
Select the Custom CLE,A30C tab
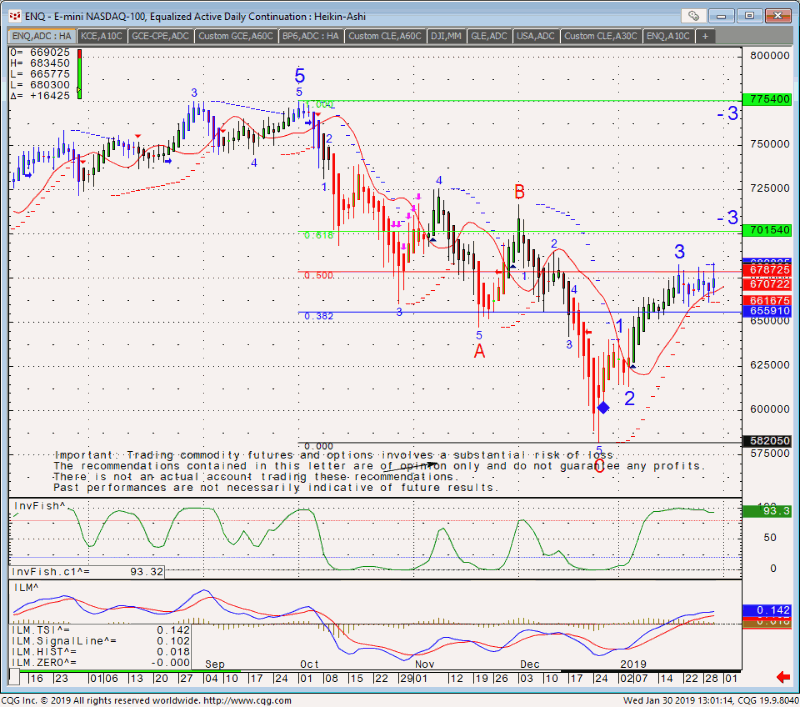tap(600, 36)
